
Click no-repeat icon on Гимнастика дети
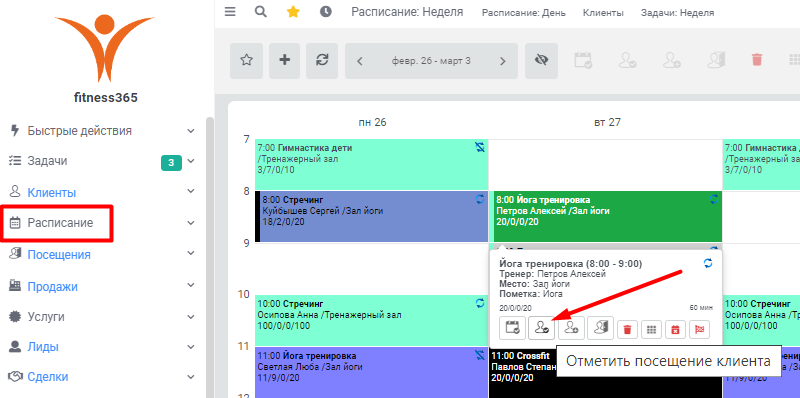[480, 147]
